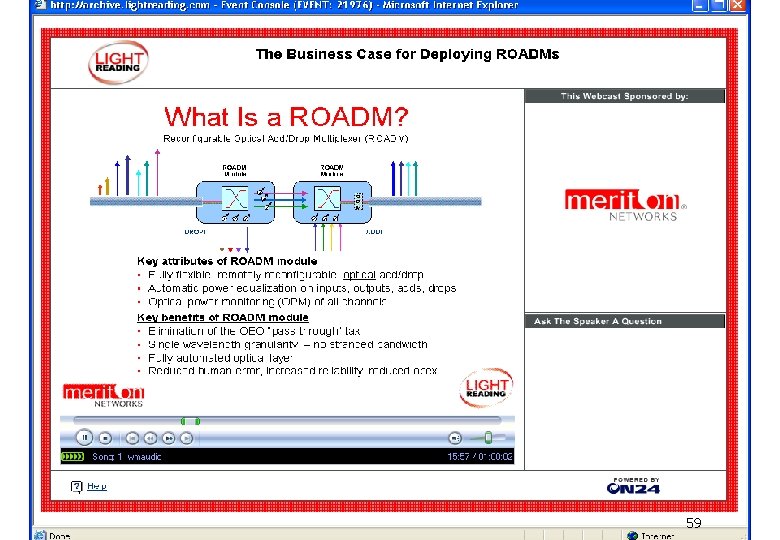Click the left ROADM module diagram box

[x=235, y=202]
